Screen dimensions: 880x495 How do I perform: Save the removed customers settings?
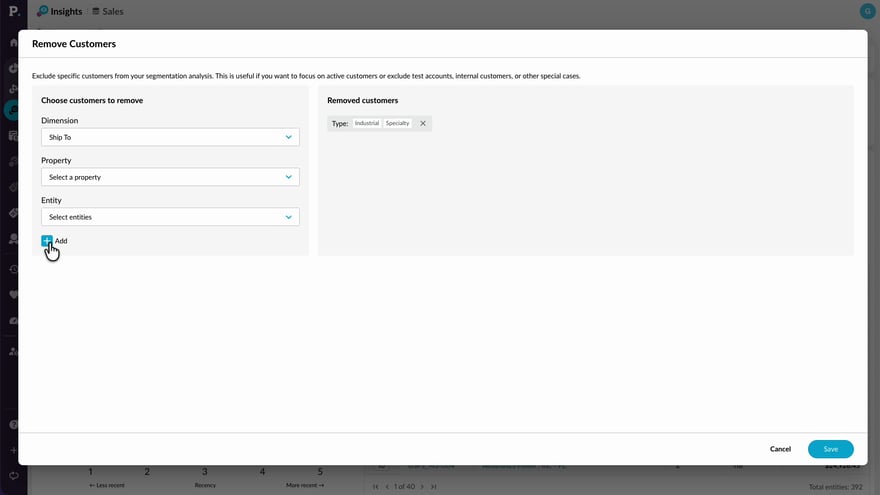tap(831, 449)
